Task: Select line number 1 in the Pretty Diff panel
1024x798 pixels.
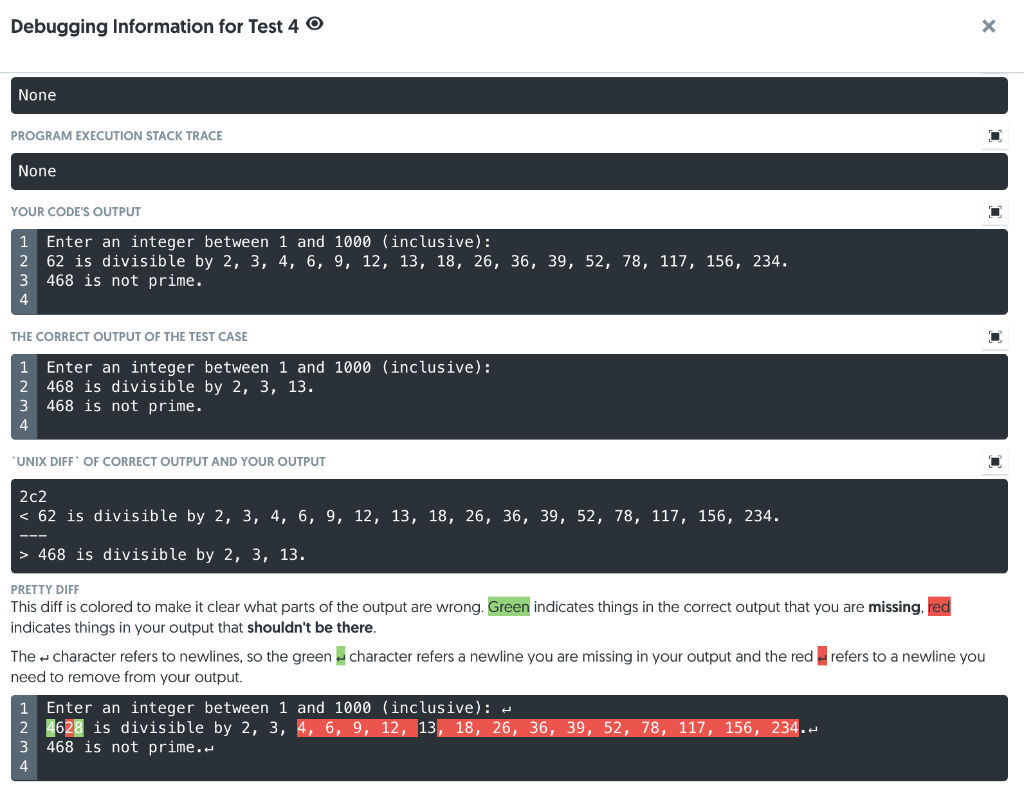Action: pos(23,707)
